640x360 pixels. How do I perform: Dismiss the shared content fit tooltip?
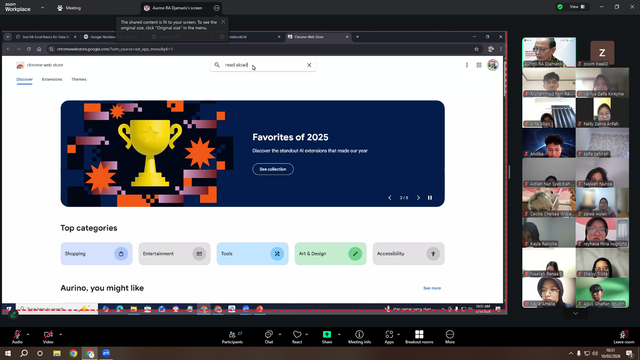coord(223,22)
